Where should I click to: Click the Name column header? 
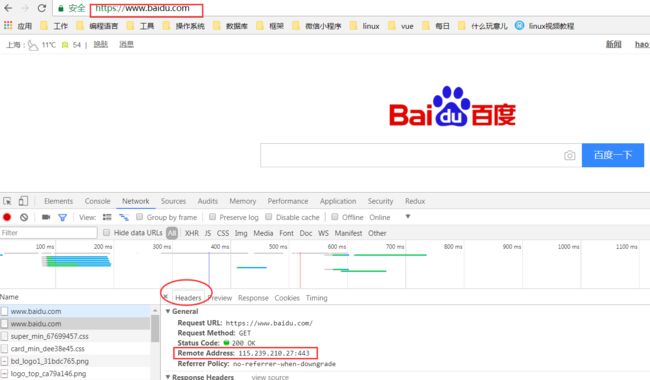9,297
